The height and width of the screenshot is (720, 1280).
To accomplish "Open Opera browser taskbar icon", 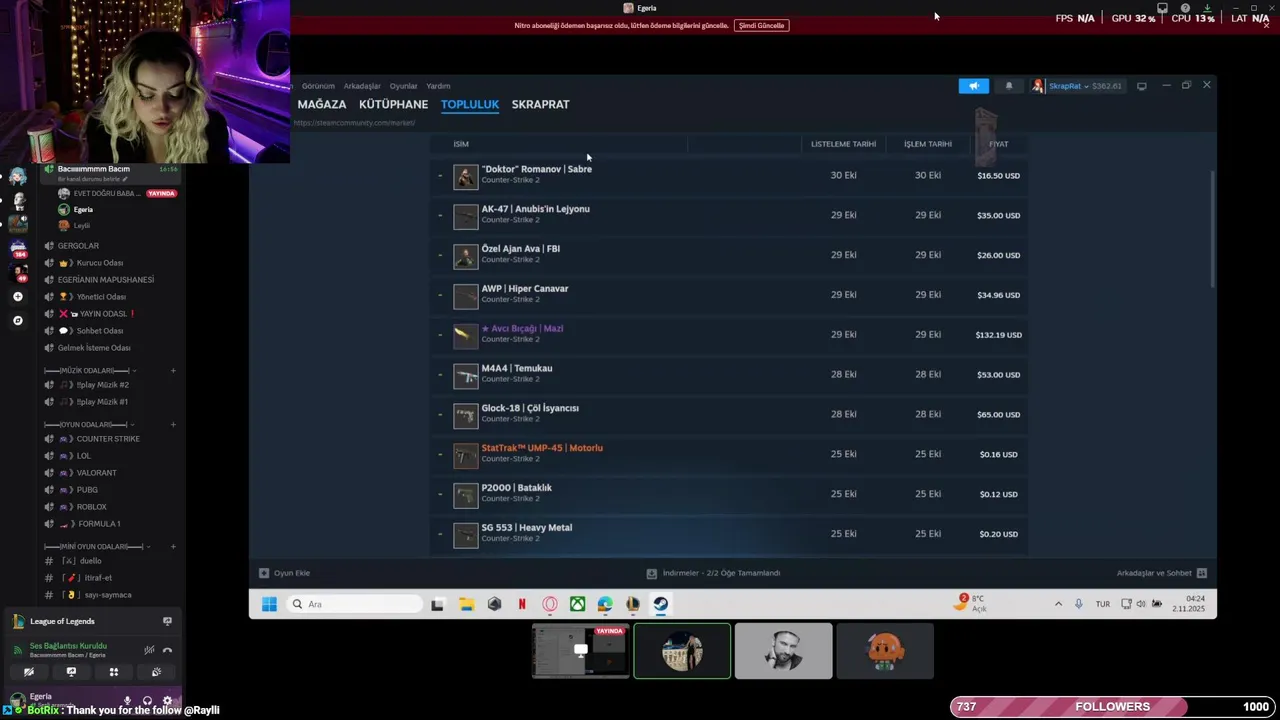I will 550,604.
